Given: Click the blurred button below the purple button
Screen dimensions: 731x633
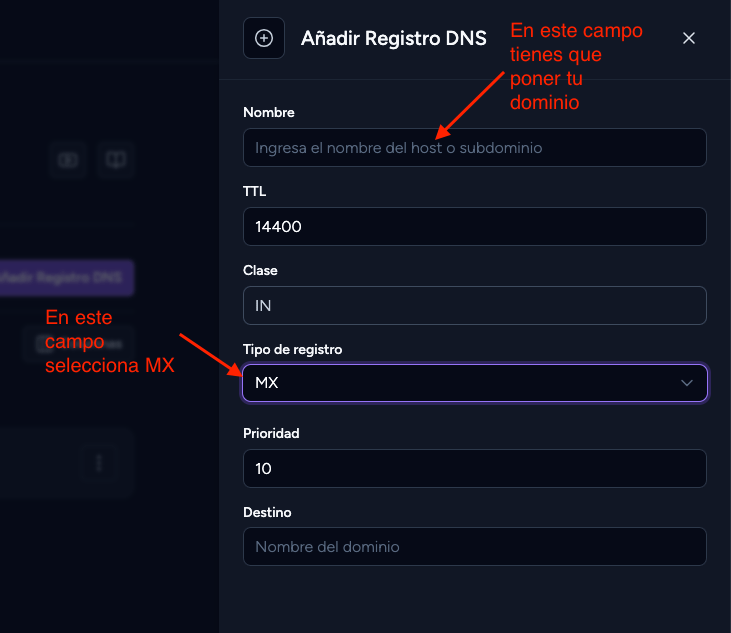Looking at the screenshot, I should pos(78,344).
